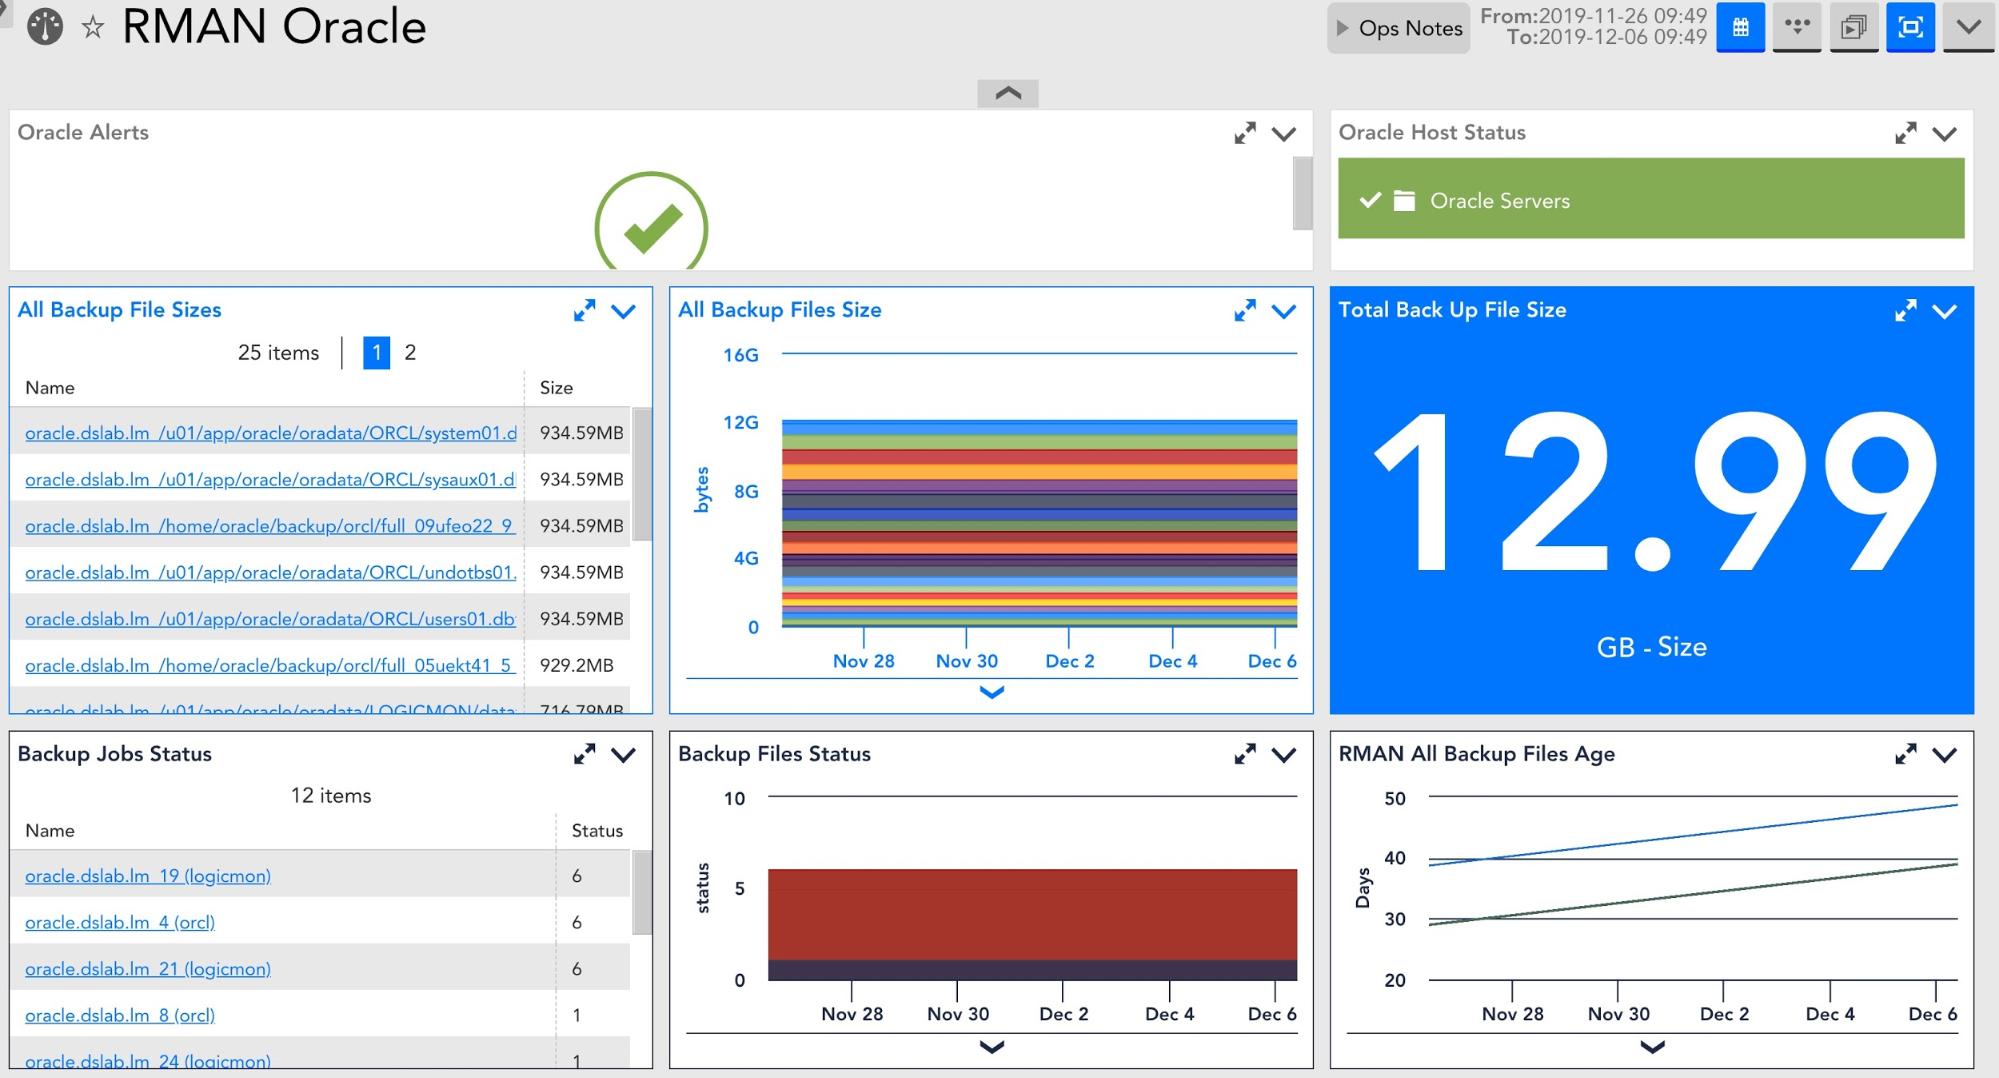
Task: Open oracle.dslab.lm_19 (logicmon) job link
Action: pos(148,876)
